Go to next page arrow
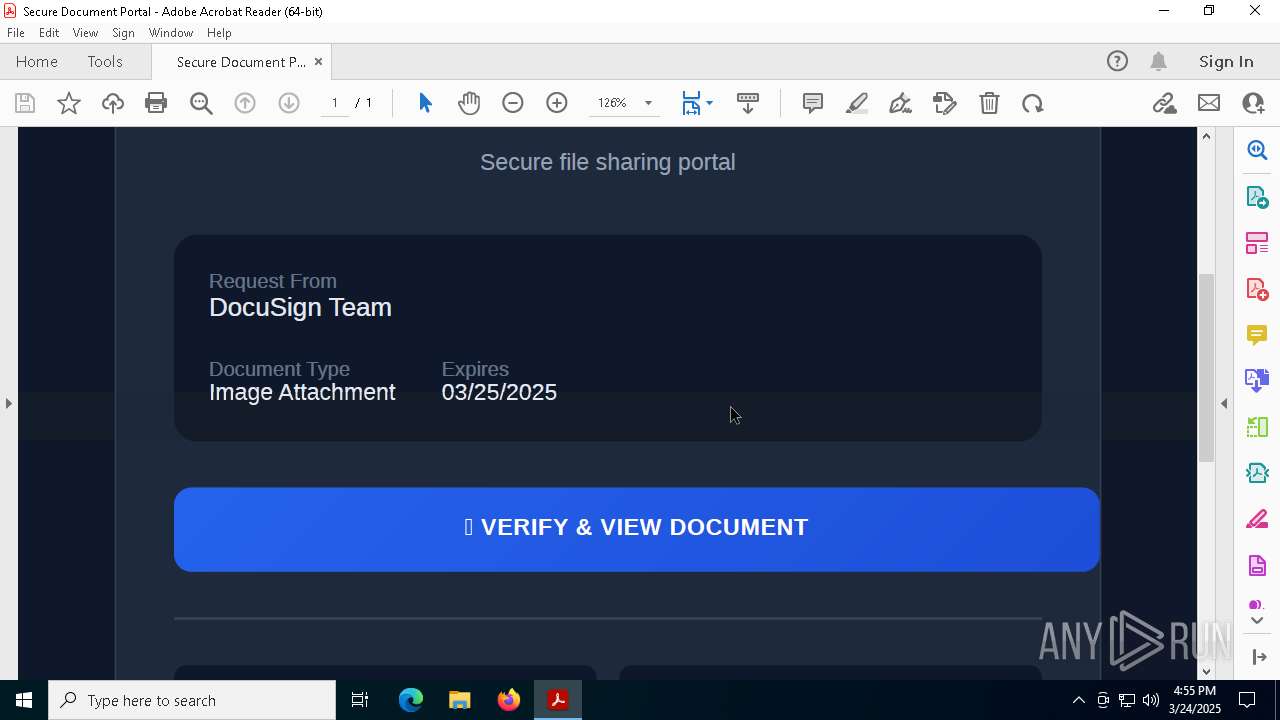Viewport: 1280px width, 720px height. (x=289, y=103)
